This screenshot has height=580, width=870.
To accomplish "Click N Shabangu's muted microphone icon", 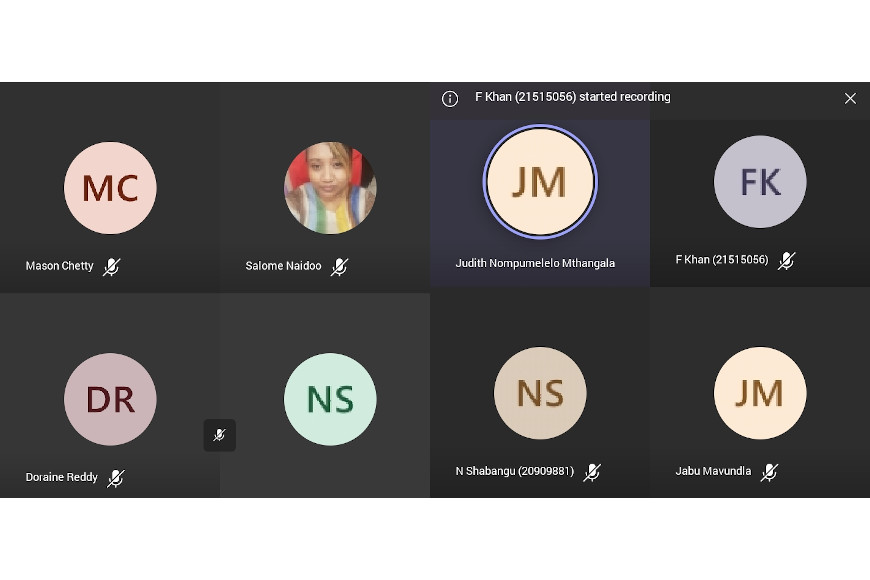I will coord(592,472).
